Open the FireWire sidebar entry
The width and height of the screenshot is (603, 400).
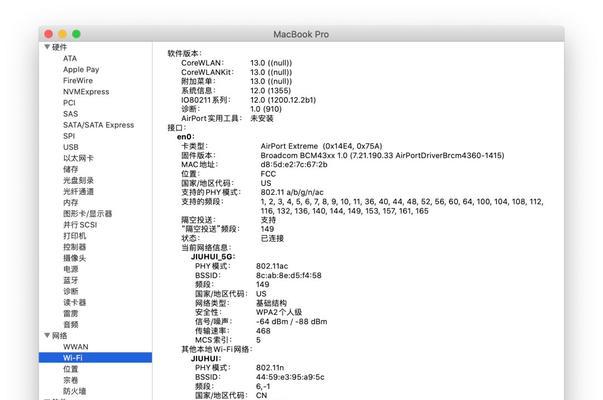pyautogui.click(x=78, y=80)
